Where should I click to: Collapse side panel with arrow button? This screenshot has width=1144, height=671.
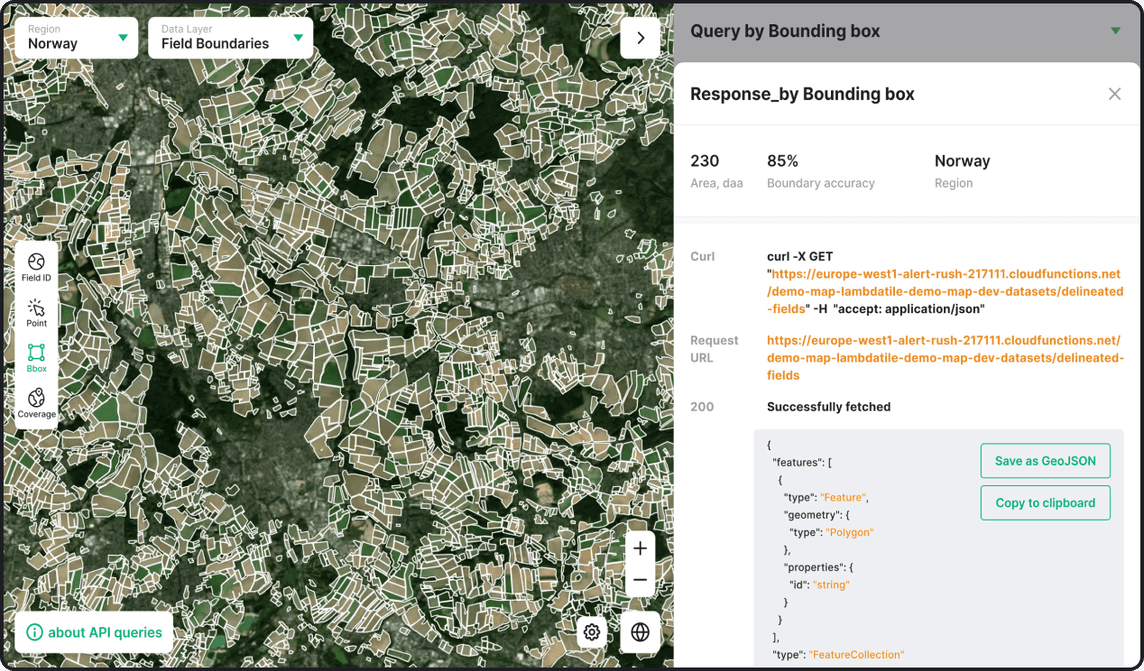pyautogui.click(x=640, y=38)
